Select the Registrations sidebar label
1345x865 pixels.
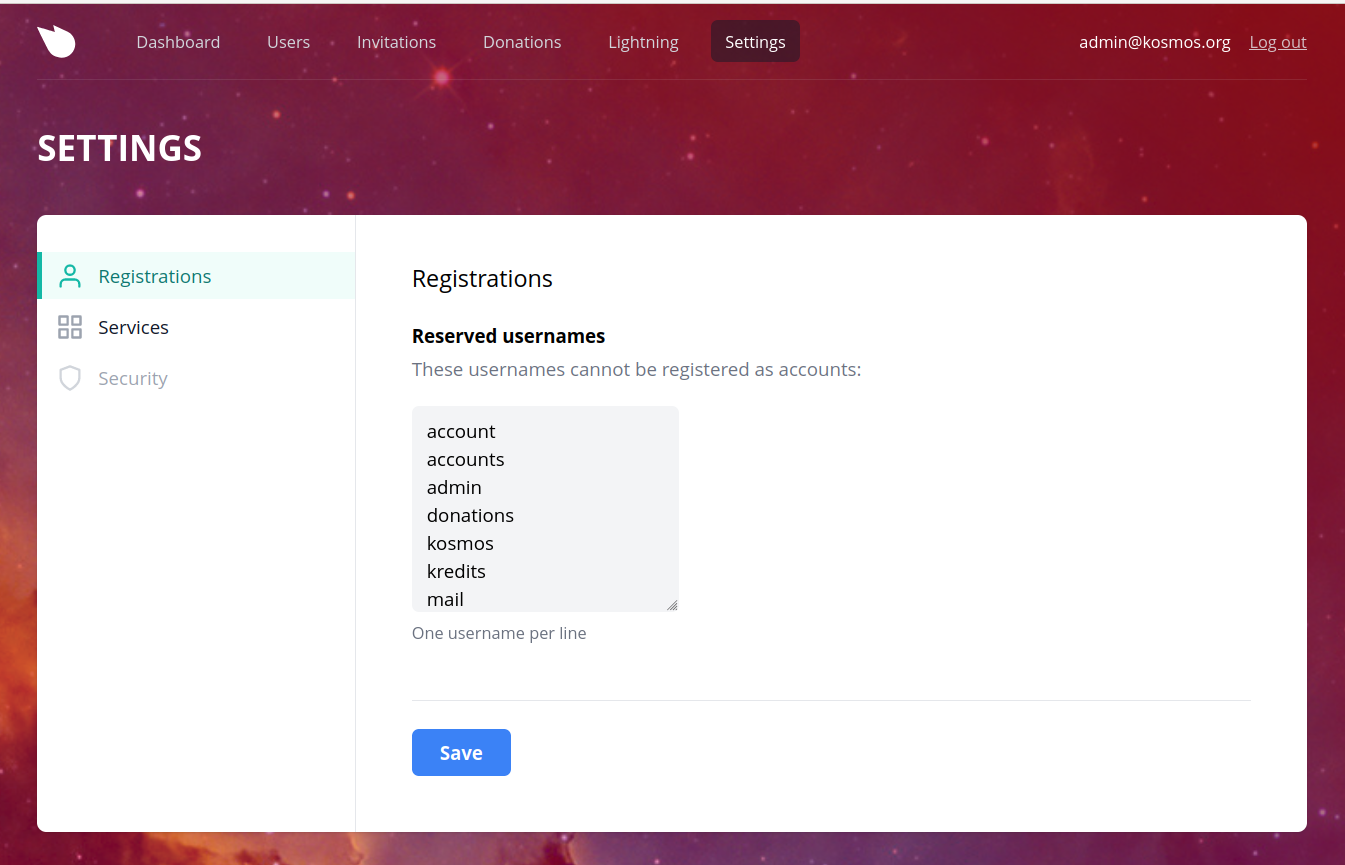(155, 277)
